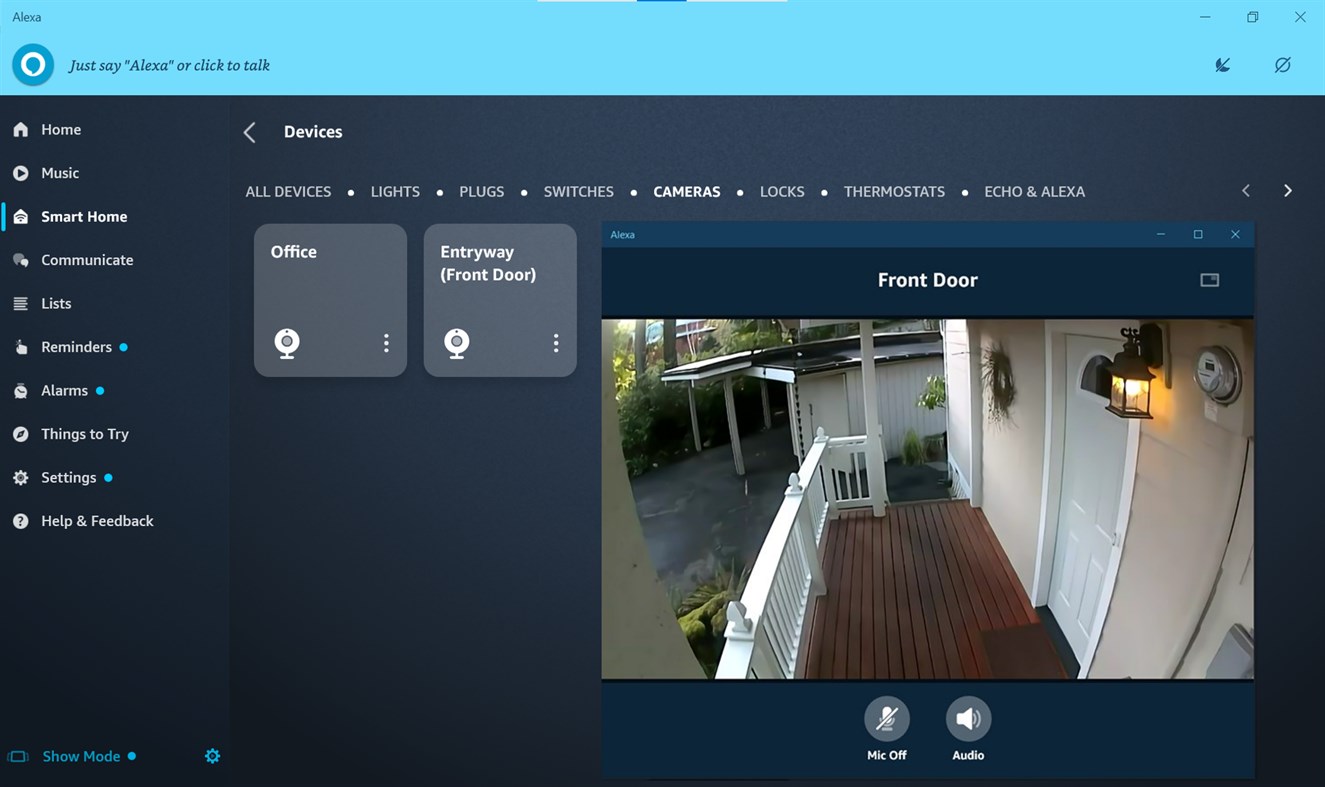
Task: Click the Alexa talk ring icon
Action: 33,65
